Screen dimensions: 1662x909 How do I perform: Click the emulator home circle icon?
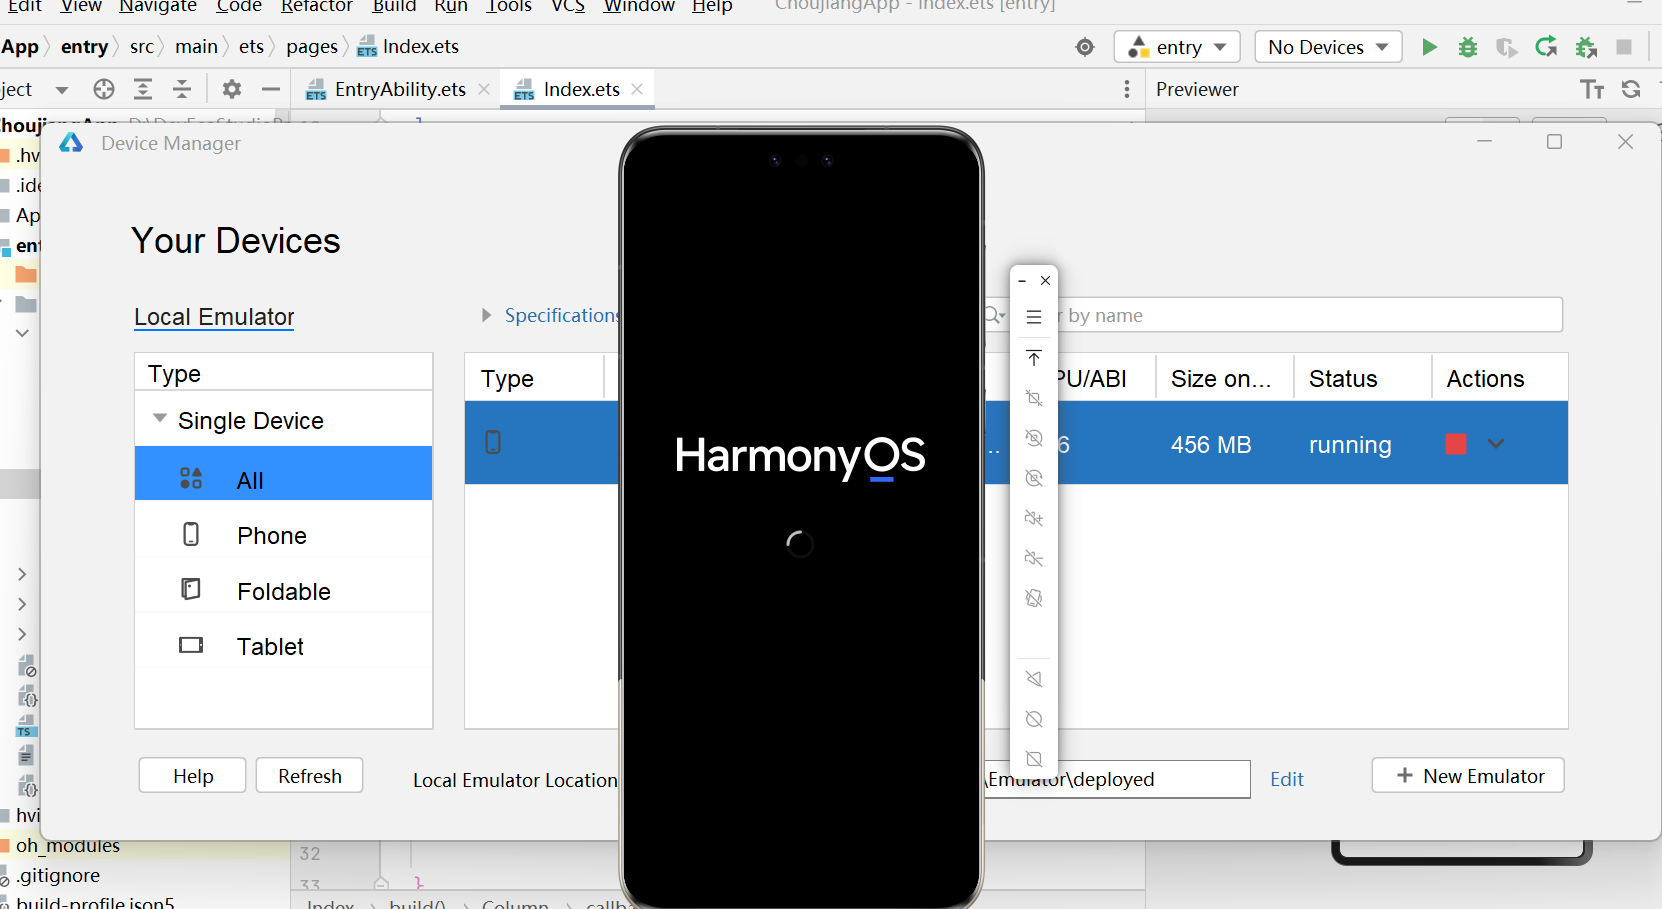click(x=1034, y=719)
